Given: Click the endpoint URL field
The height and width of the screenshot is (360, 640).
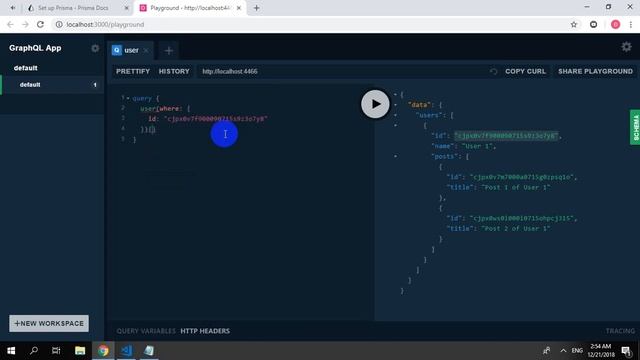Looking at the screenshot, I should pyautogui.click(x=342, y=71).
